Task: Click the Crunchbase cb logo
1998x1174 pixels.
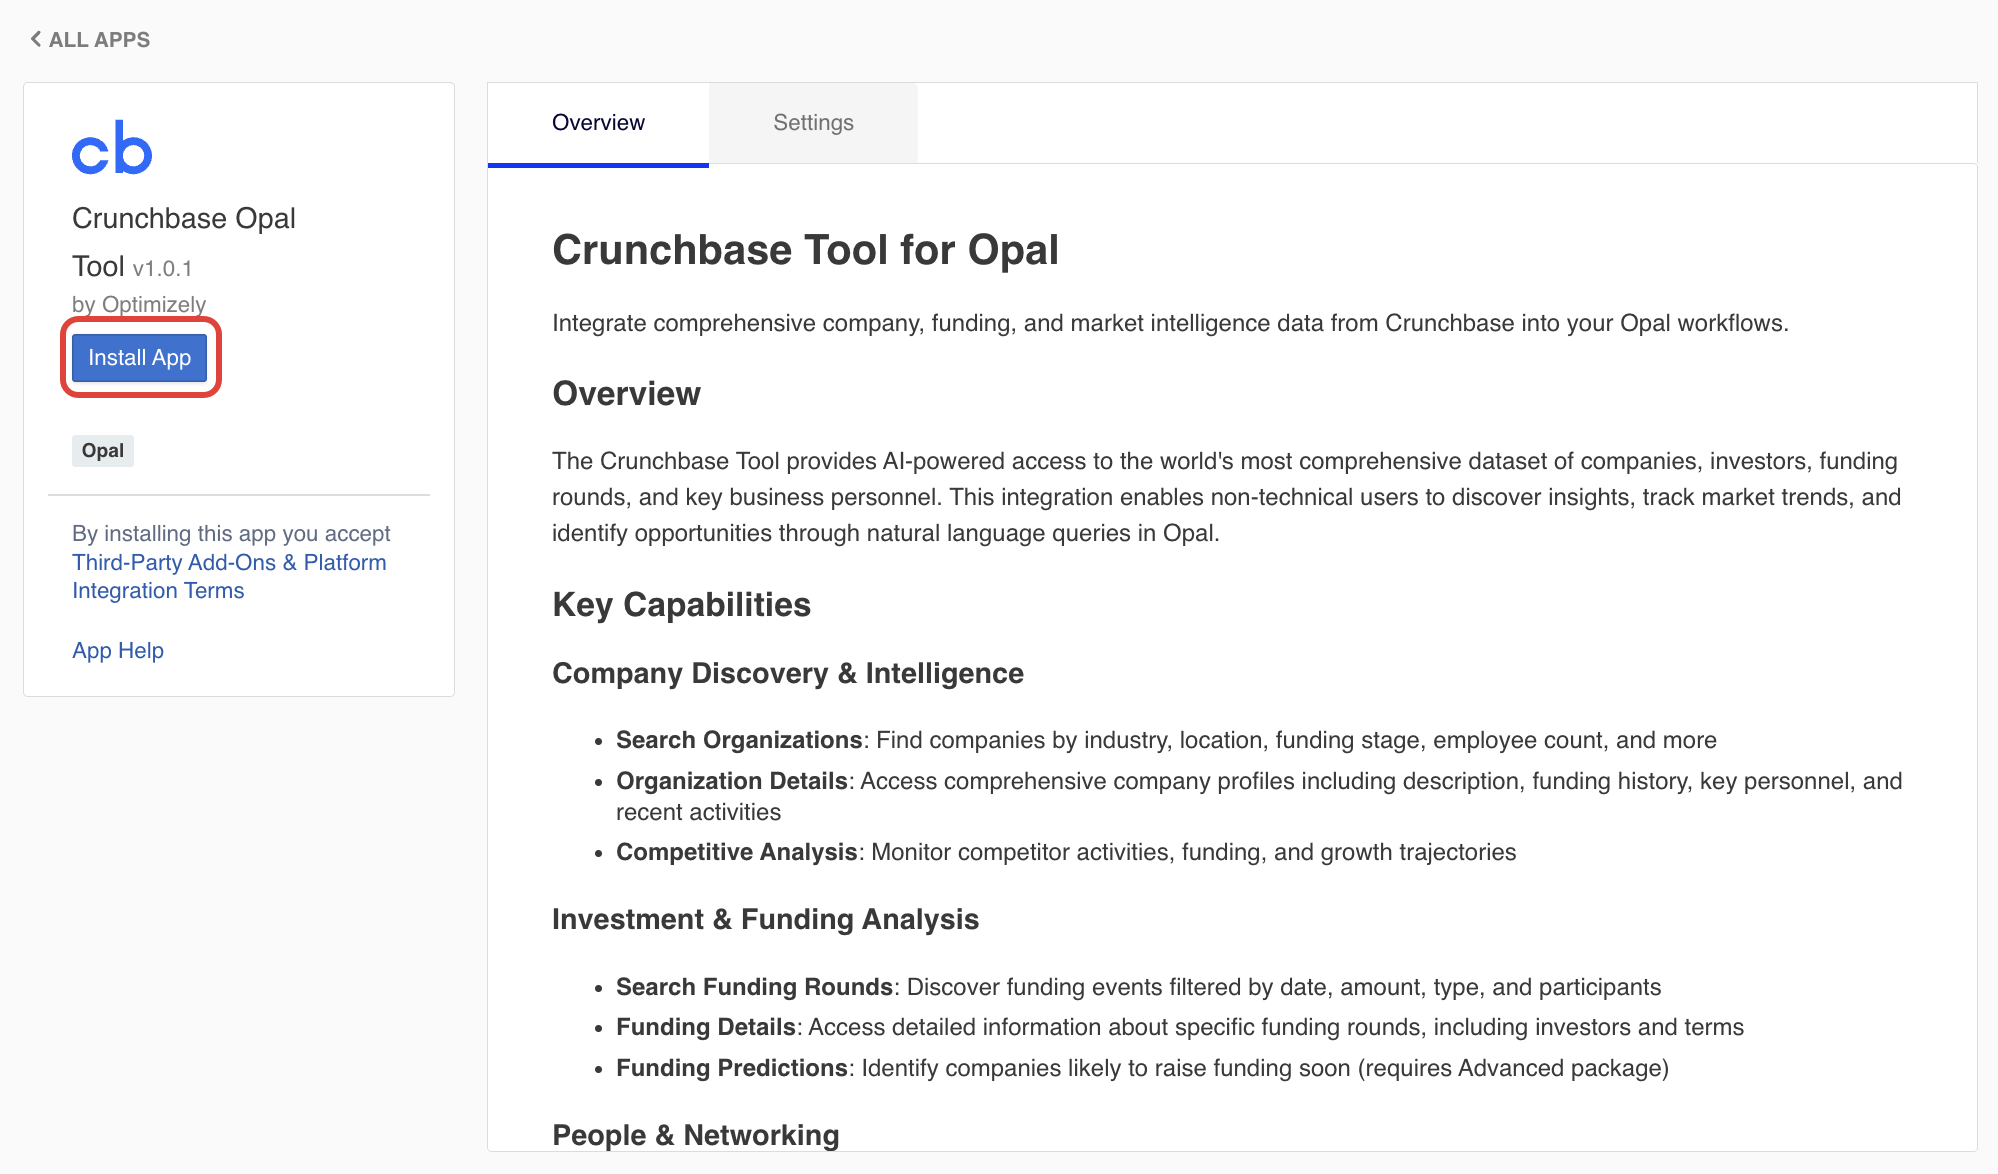Action: [112, 147]
